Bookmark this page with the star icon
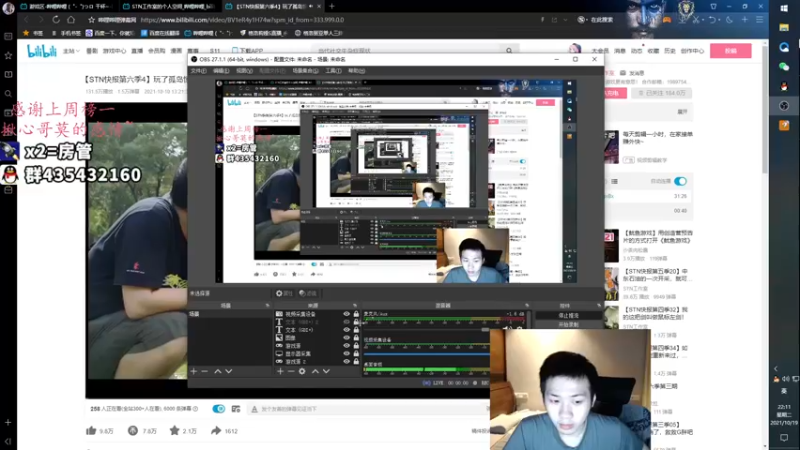Image resolution: width=800 pixels, height=450 pixels. 91,20
